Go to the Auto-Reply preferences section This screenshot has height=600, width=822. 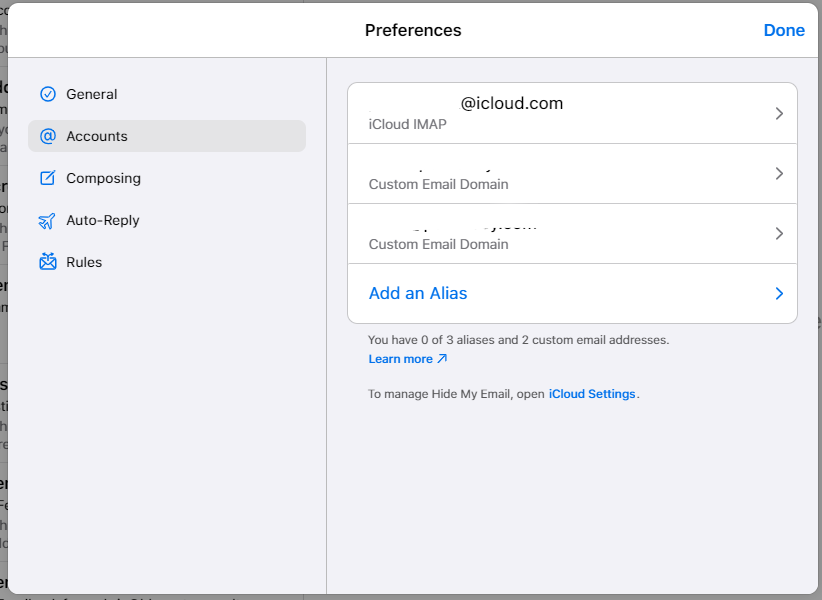click(103, 220)
